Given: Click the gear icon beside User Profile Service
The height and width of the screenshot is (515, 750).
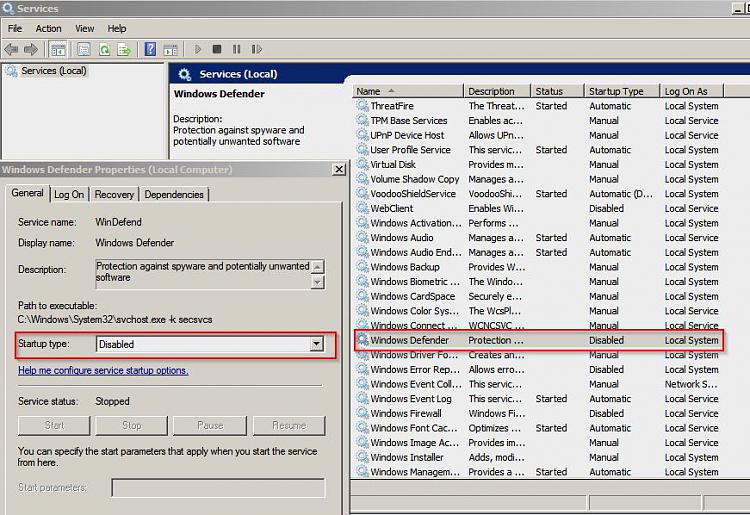Looking at the screenshot, I should (x=363, y=149).
